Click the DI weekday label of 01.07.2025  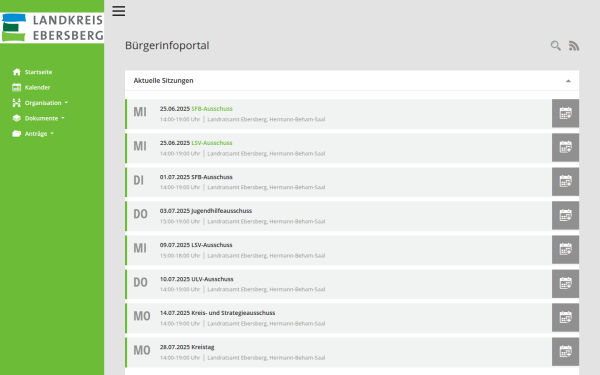(x=139, y=180)
